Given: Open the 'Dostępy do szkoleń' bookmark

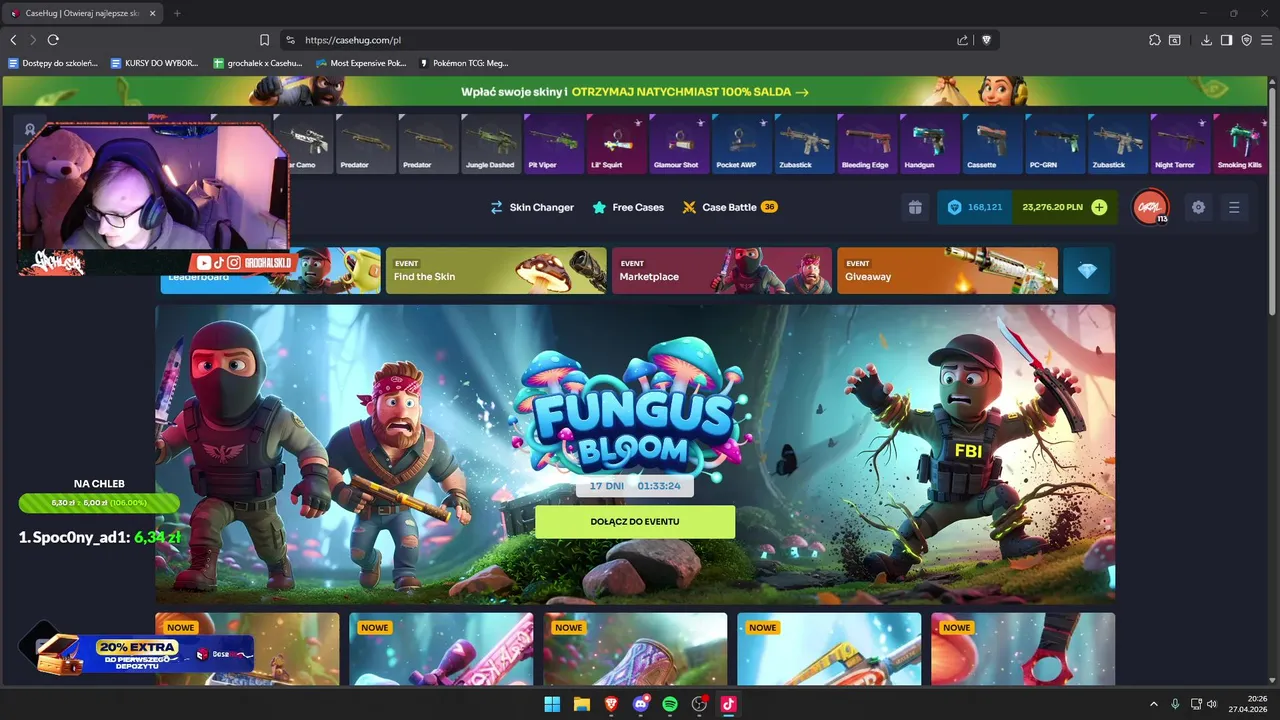Looking at the screenshot, I should (53, 63).
